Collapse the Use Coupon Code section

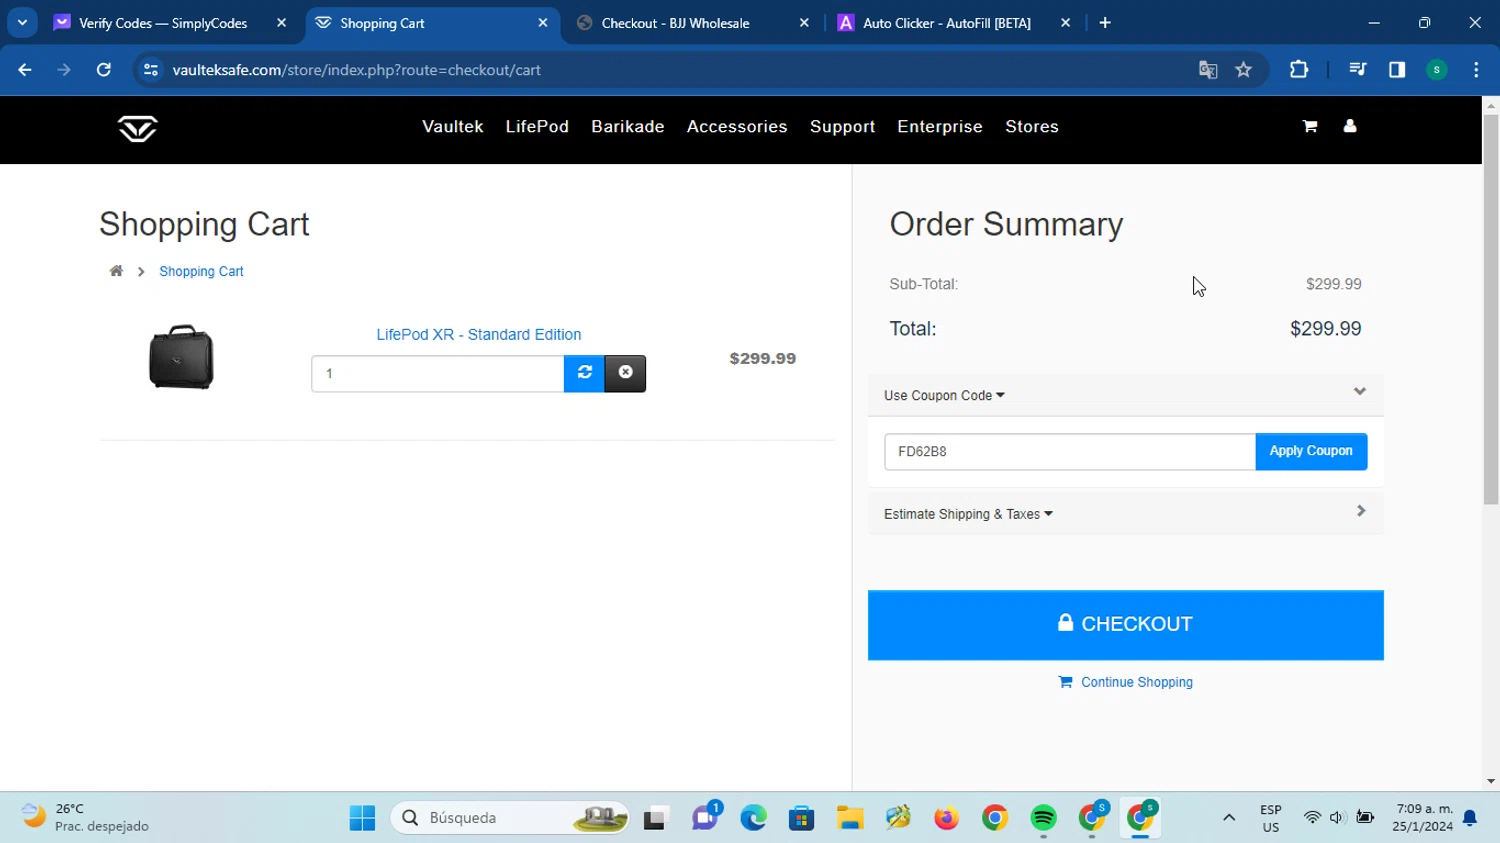(944, 396)
